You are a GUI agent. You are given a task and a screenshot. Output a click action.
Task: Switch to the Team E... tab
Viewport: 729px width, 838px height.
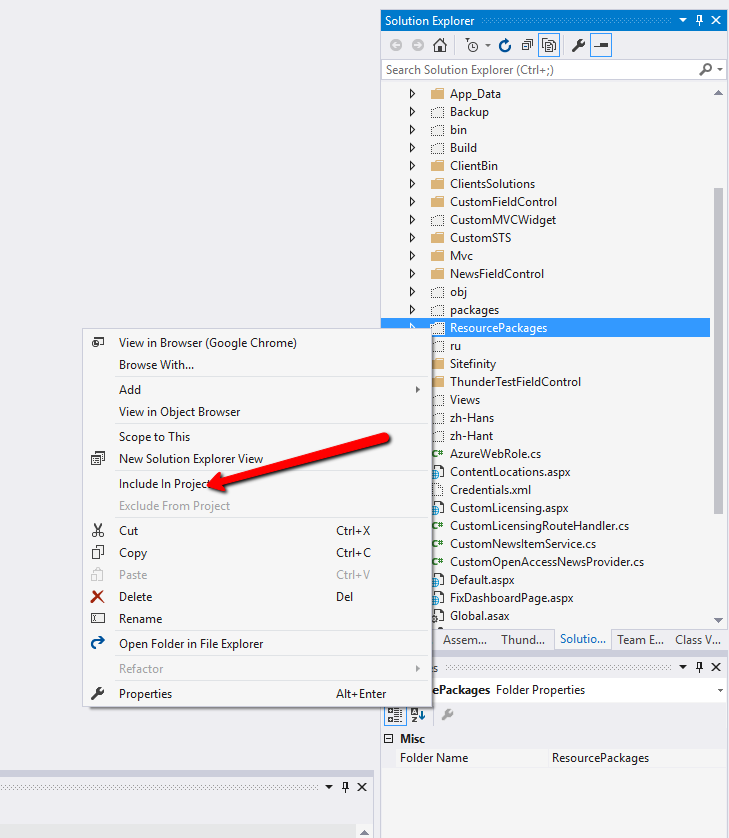tap(640, 640)
